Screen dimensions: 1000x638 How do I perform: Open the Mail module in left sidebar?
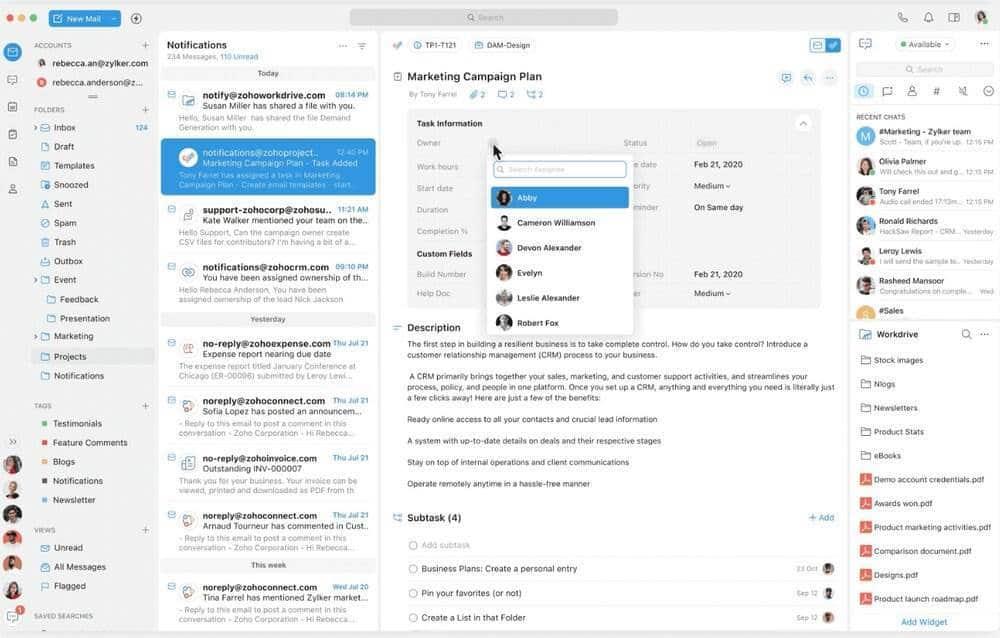click(x=12, y=52)
